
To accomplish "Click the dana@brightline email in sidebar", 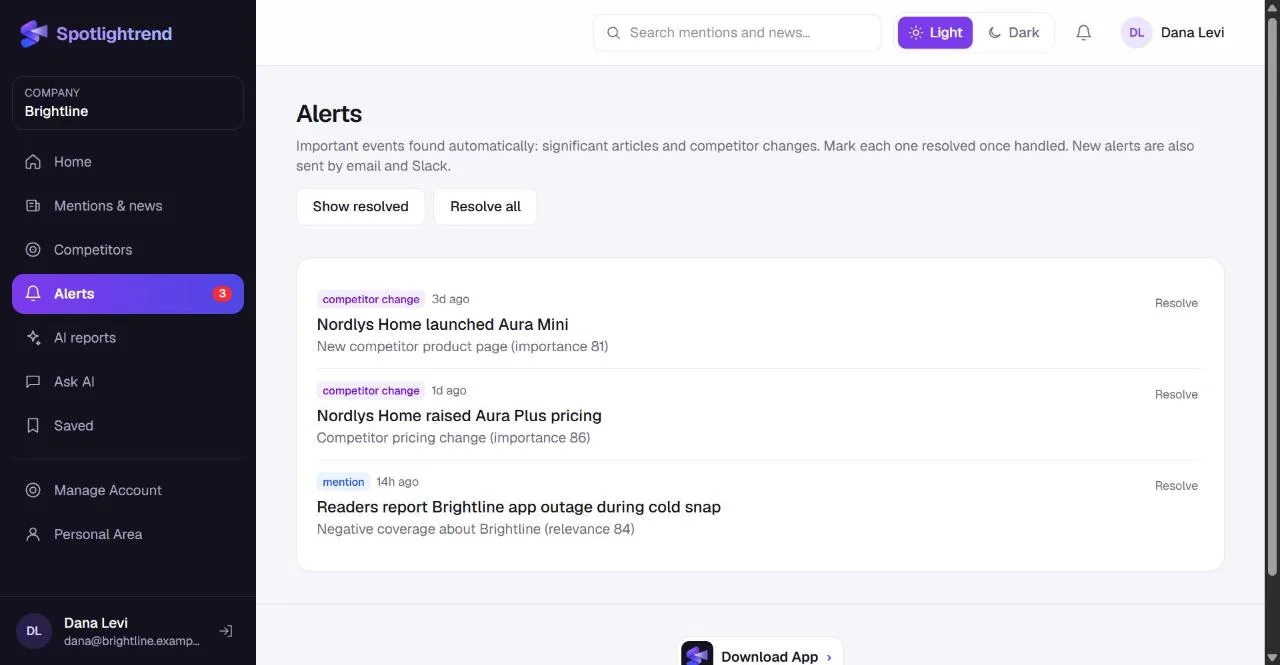I will pyautogui.click(x=132, y=641).
